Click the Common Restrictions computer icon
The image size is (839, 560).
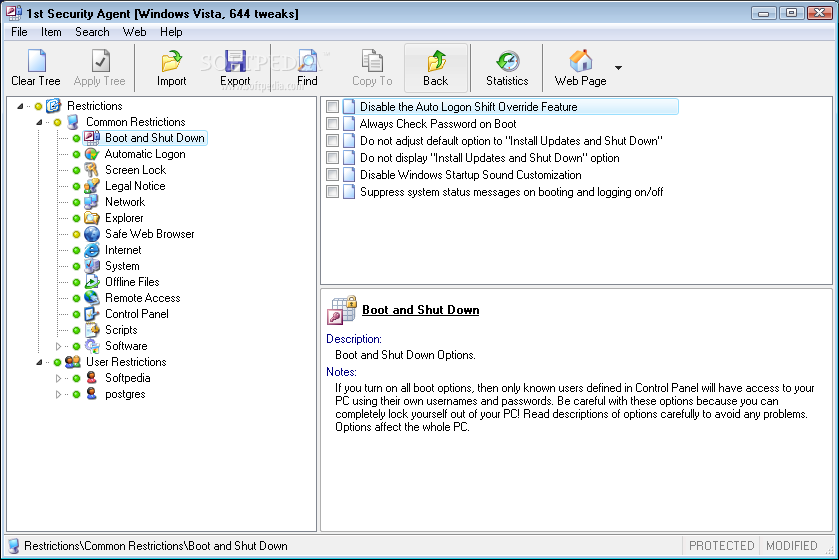pos(73,122)
